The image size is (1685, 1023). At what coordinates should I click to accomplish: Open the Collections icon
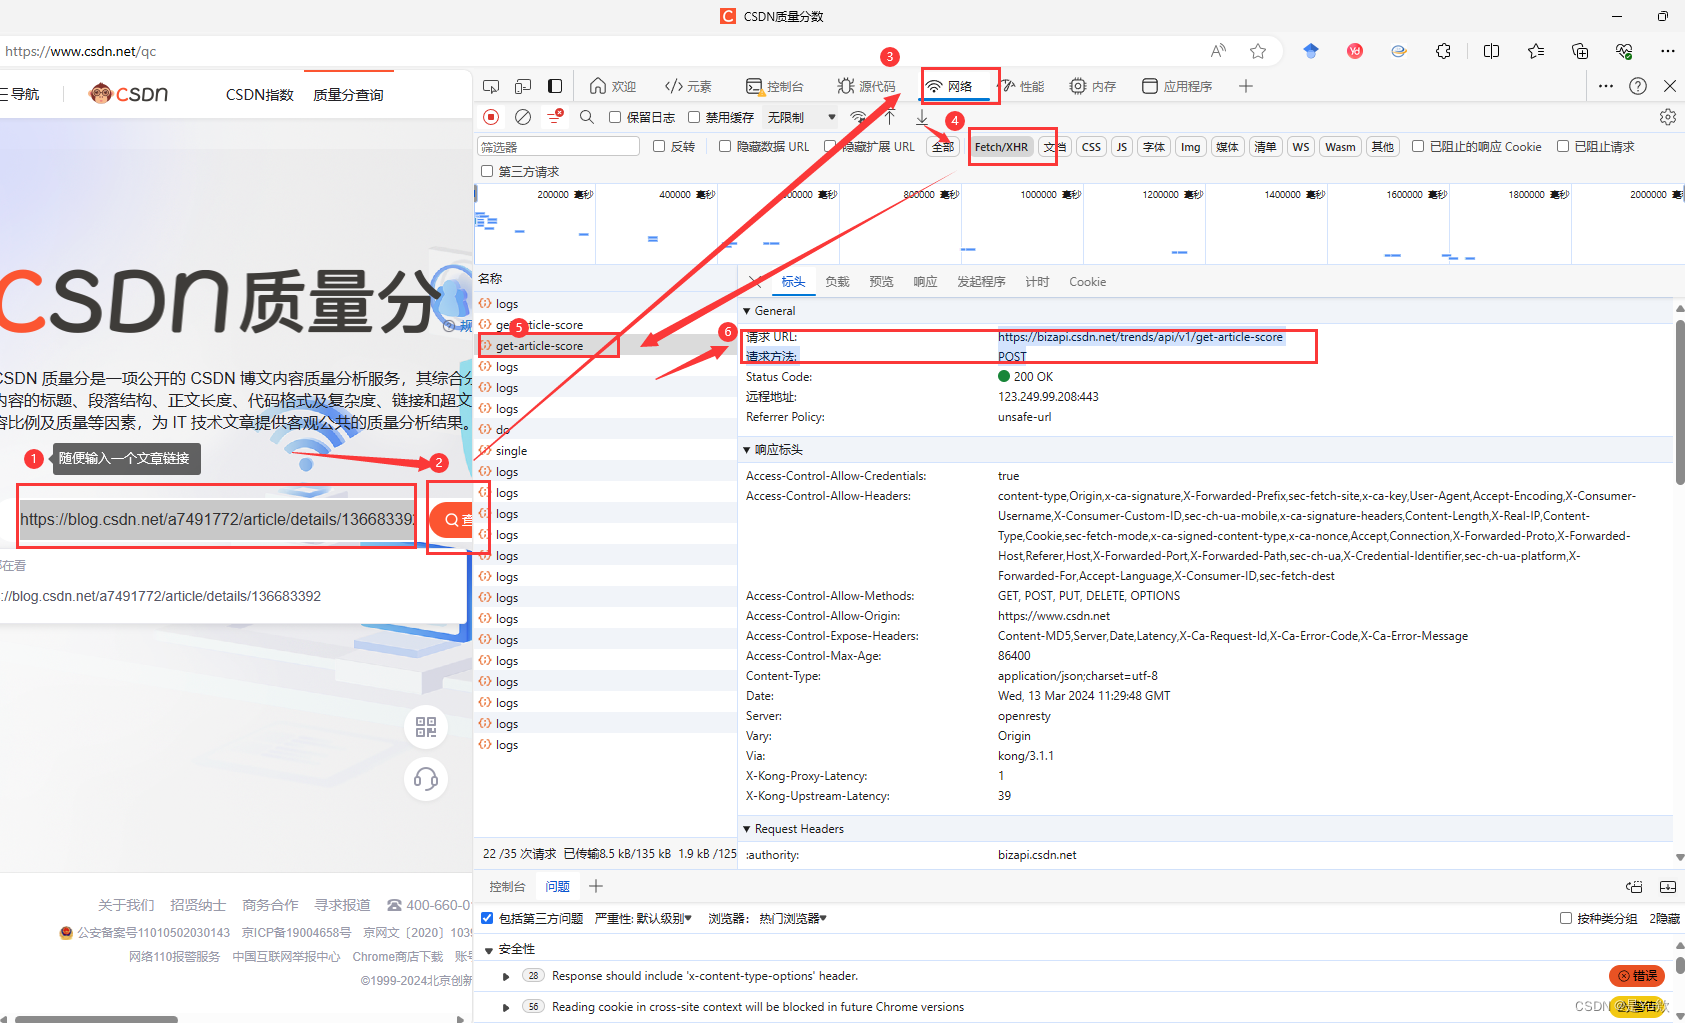pyautogui.click(x=1580, y=51)
